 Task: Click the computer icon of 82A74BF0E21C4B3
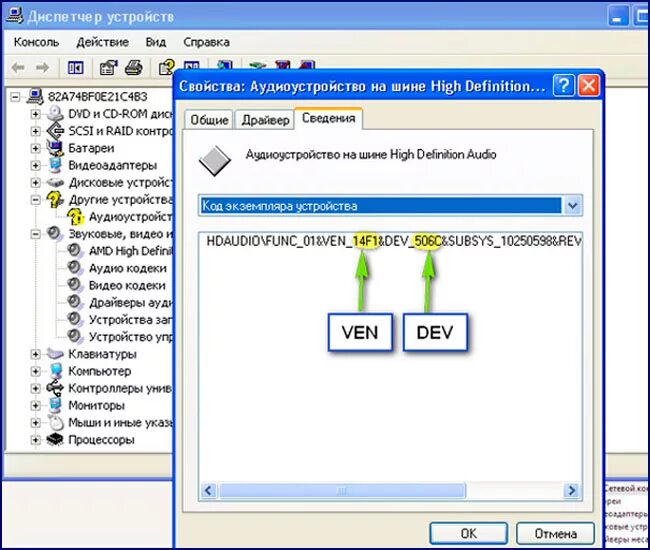pos(35,97)
